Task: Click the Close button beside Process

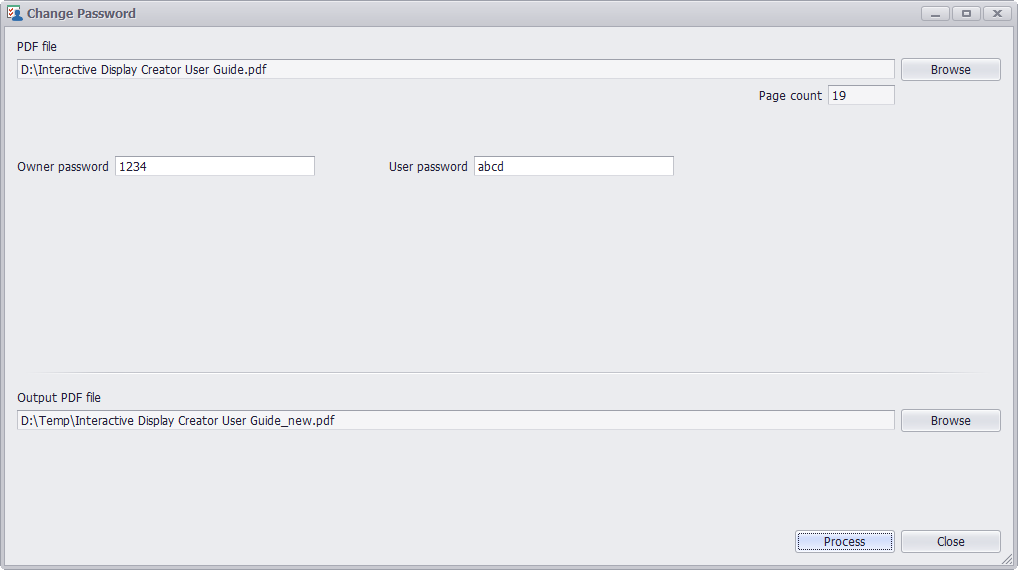Action: 950,541
